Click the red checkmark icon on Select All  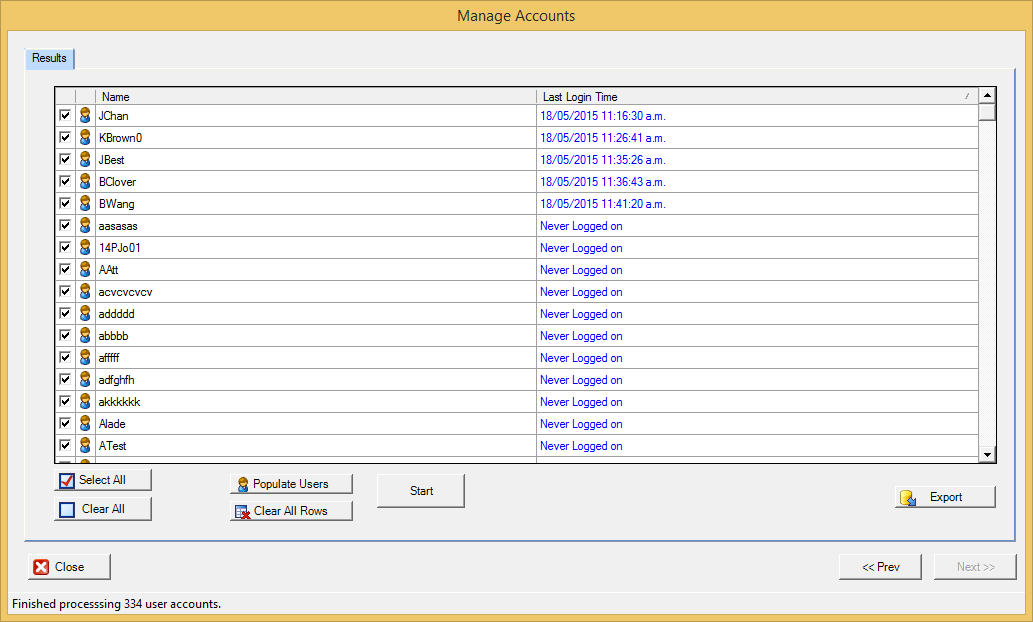[x=67, y=481]
